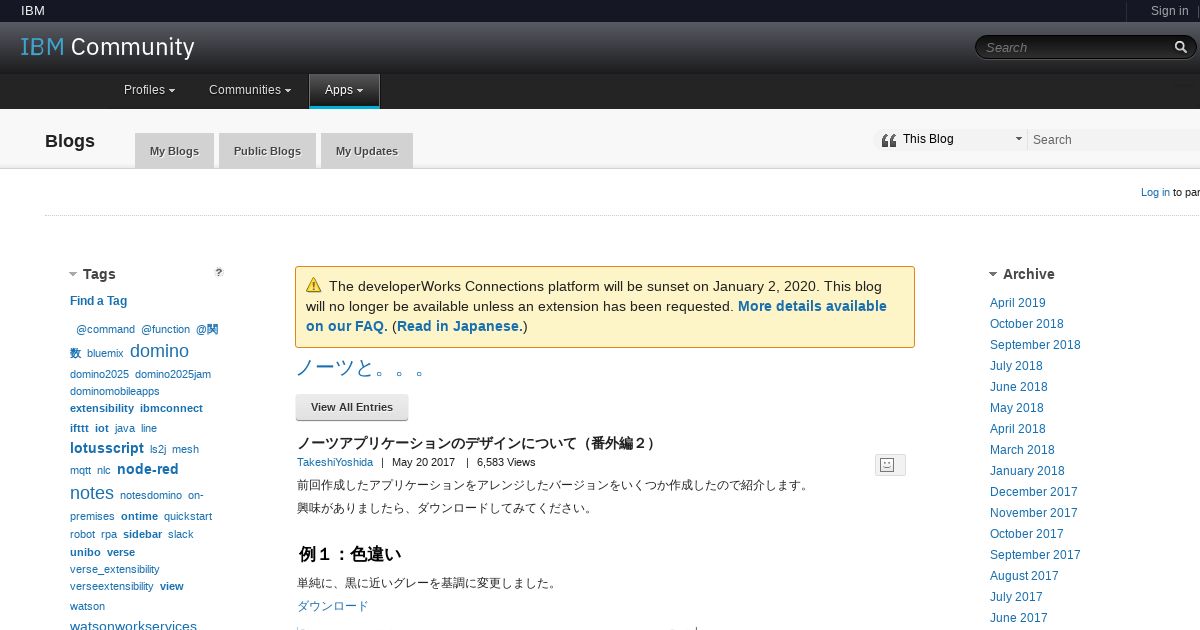Open the January 2018 archive
This screenshot has width=1200, height=630.
coord(1027,471)
